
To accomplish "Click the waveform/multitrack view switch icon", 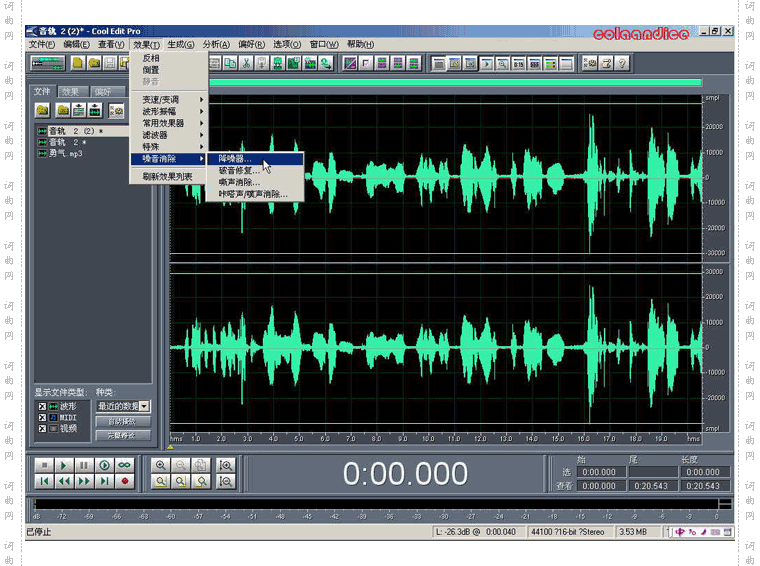I will [48, 63].
